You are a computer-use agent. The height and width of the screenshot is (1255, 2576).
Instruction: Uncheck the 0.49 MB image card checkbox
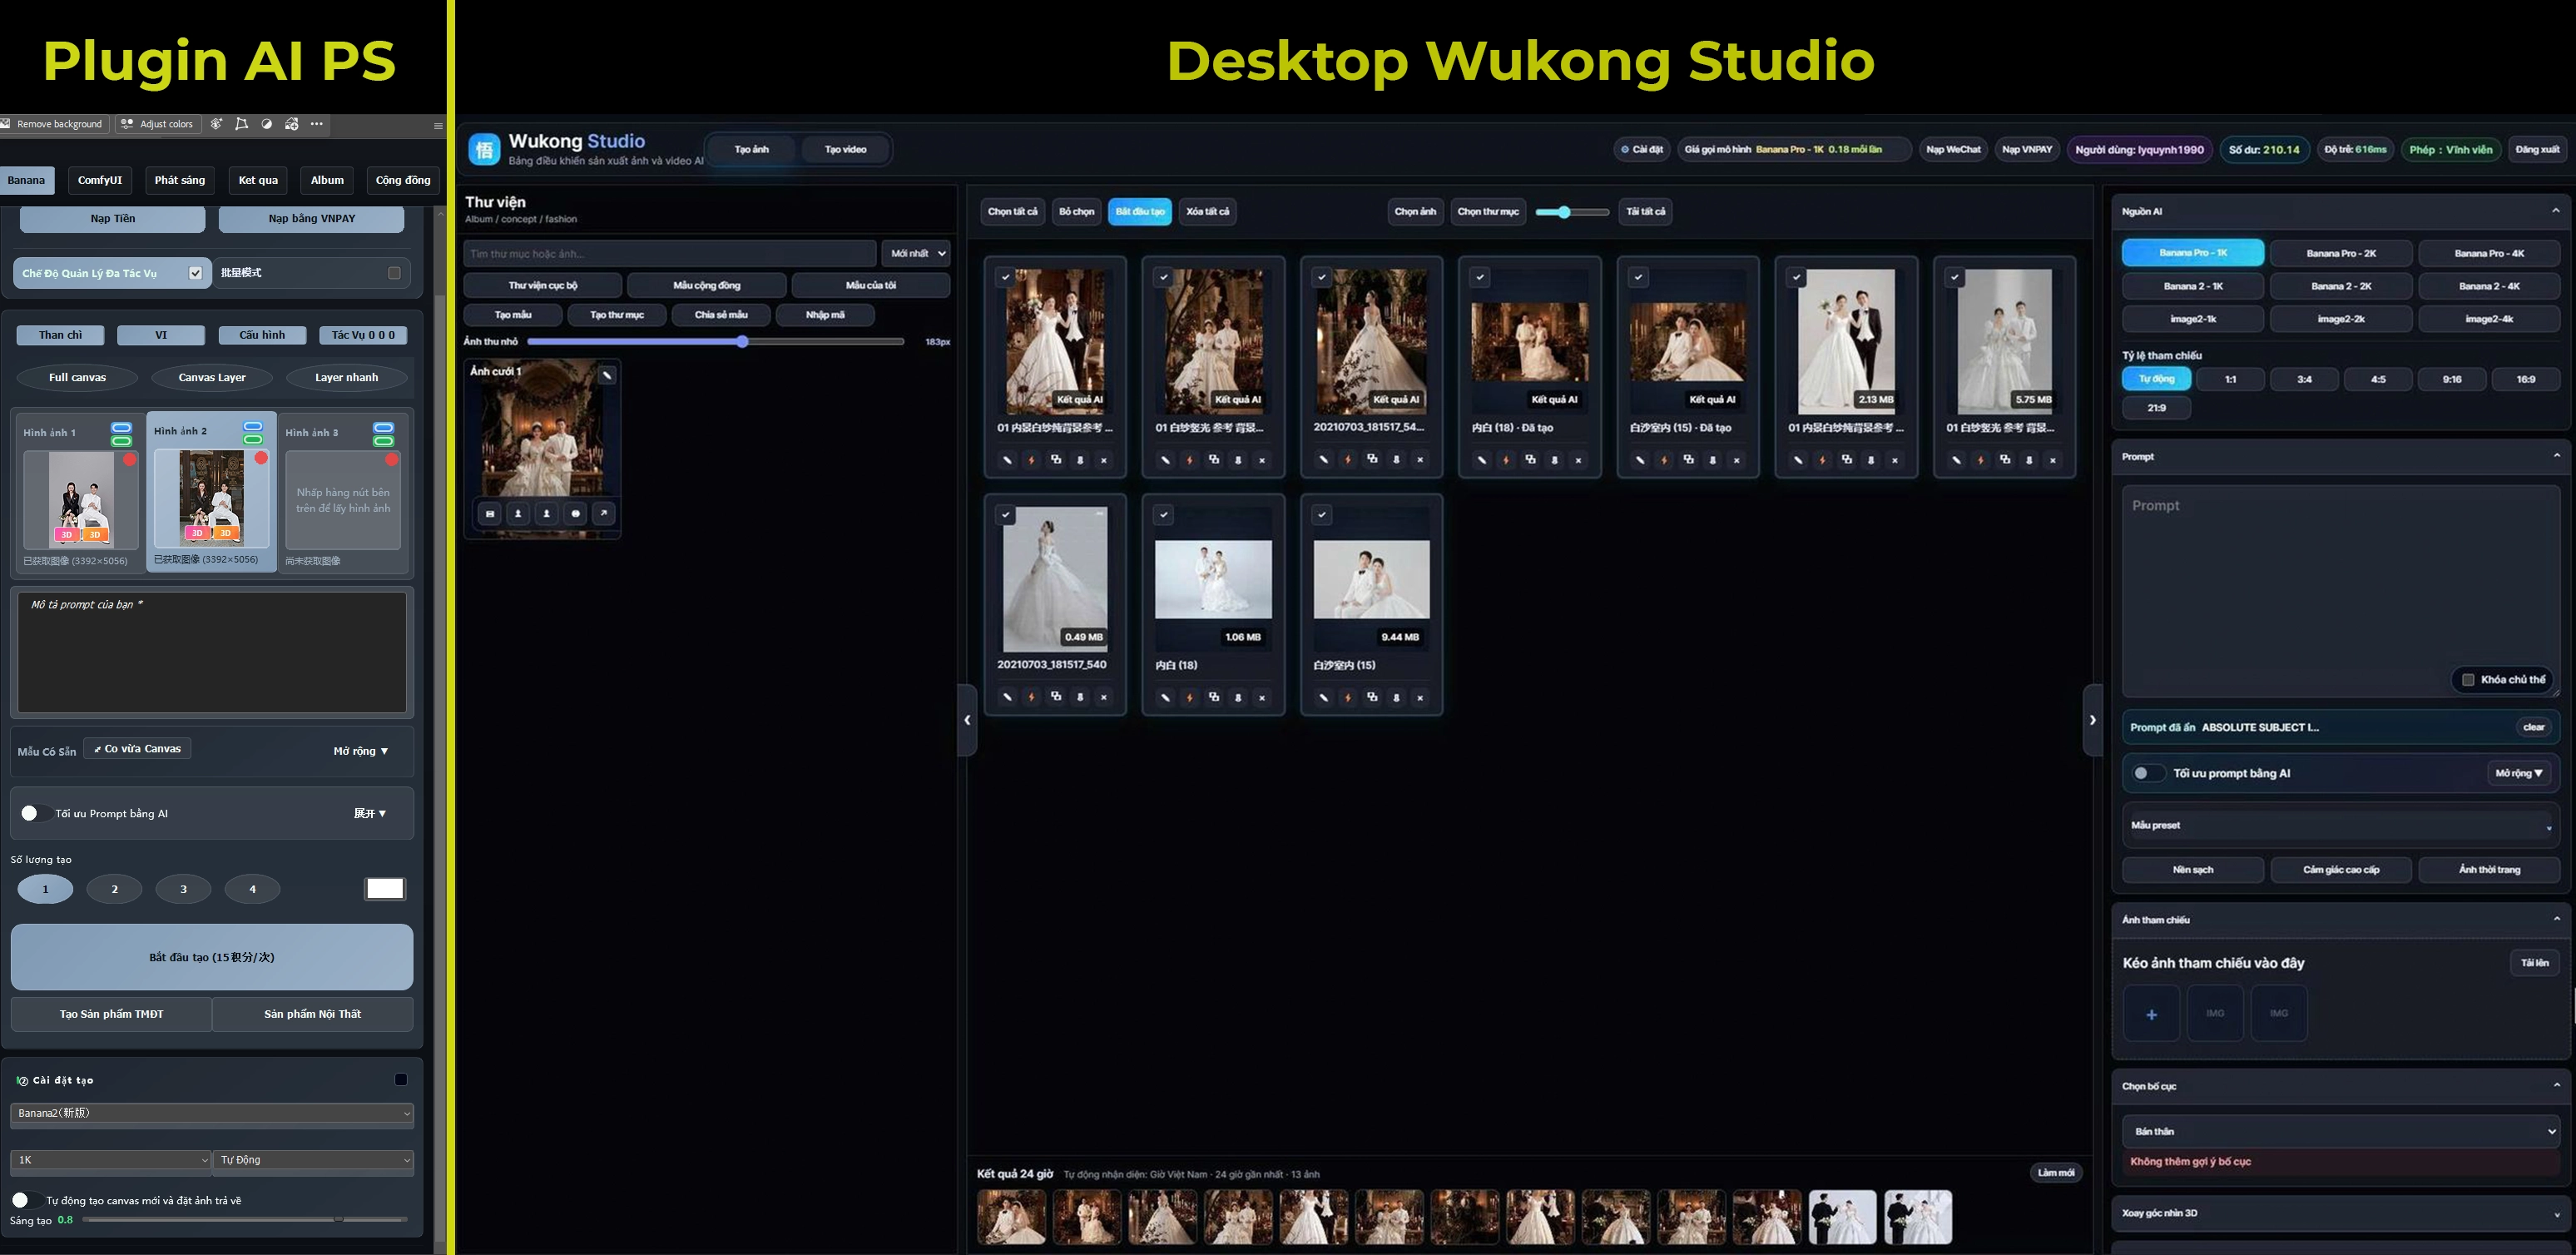pyautogui.click(x=1005, y=515)
